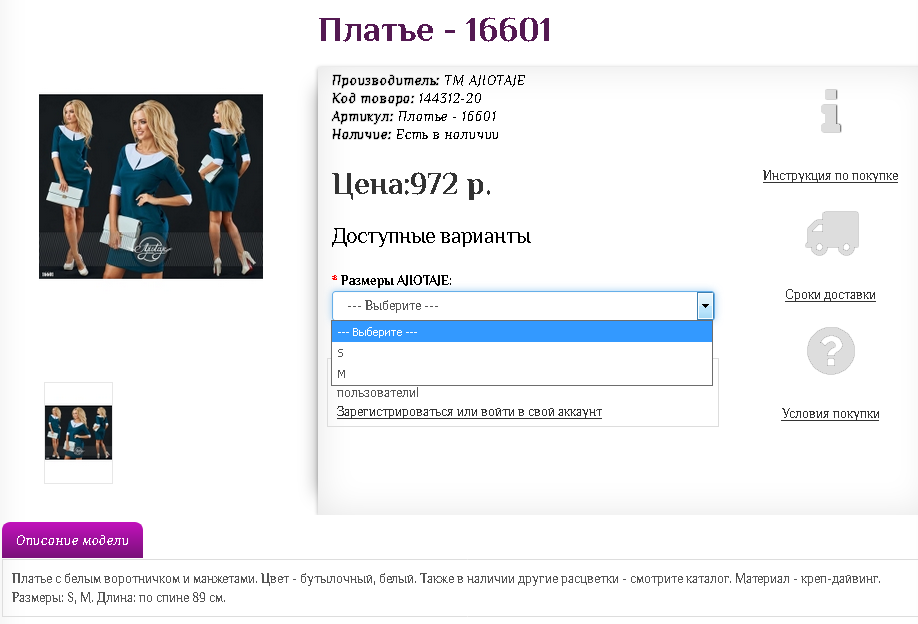Click the main dress product image
Image resolution: width=918 pixels, height=624 pixels.
click(x=151, y=186)
